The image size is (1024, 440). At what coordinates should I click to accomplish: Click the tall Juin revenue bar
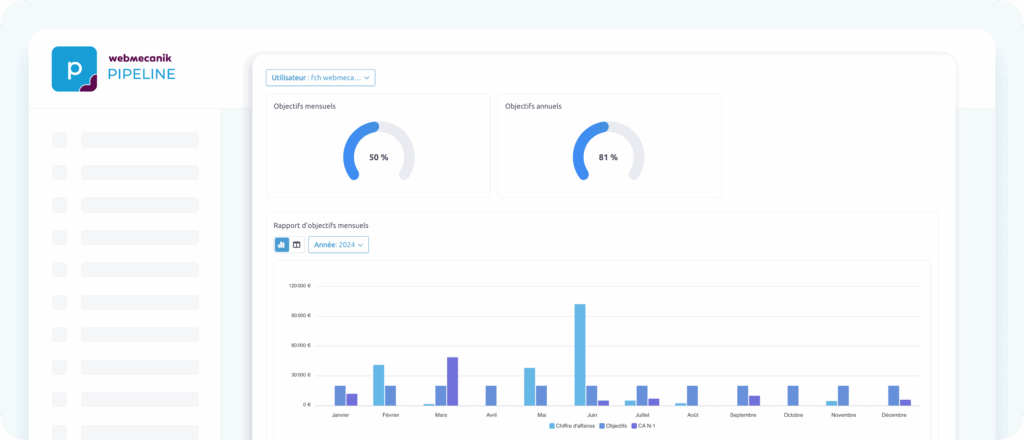point(580,354)
